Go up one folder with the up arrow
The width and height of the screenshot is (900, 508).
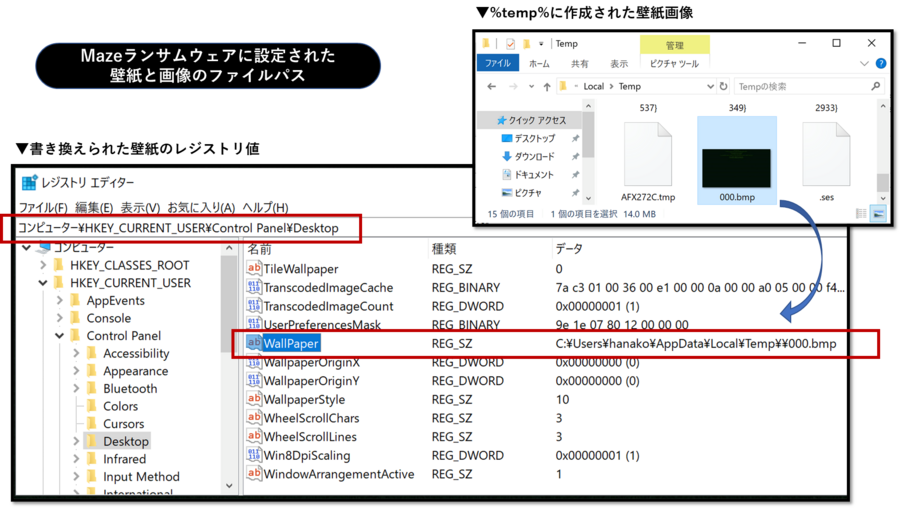point(544,86)
